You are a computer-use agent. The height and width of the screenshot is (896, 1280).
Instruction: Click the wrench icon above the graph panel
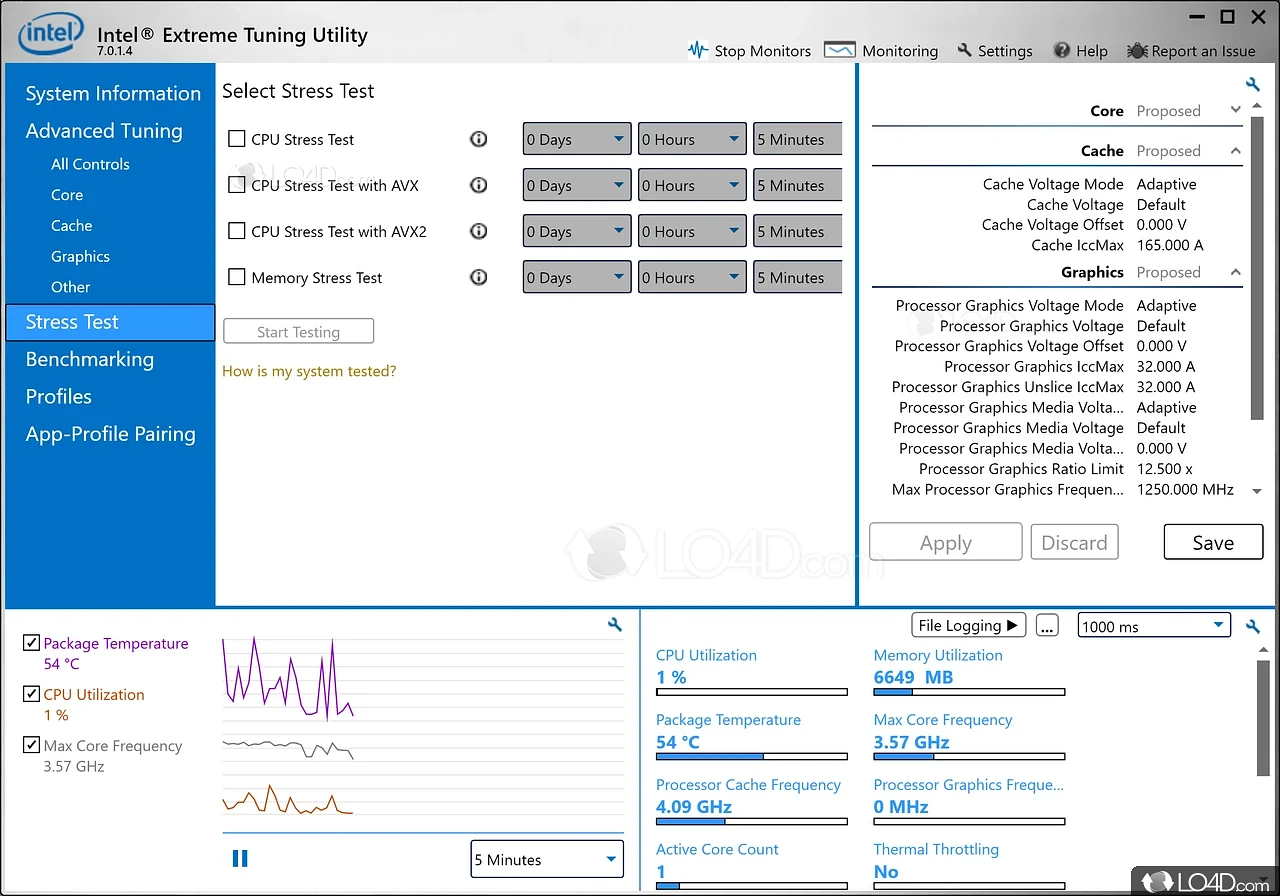click(x=614, y=623)
